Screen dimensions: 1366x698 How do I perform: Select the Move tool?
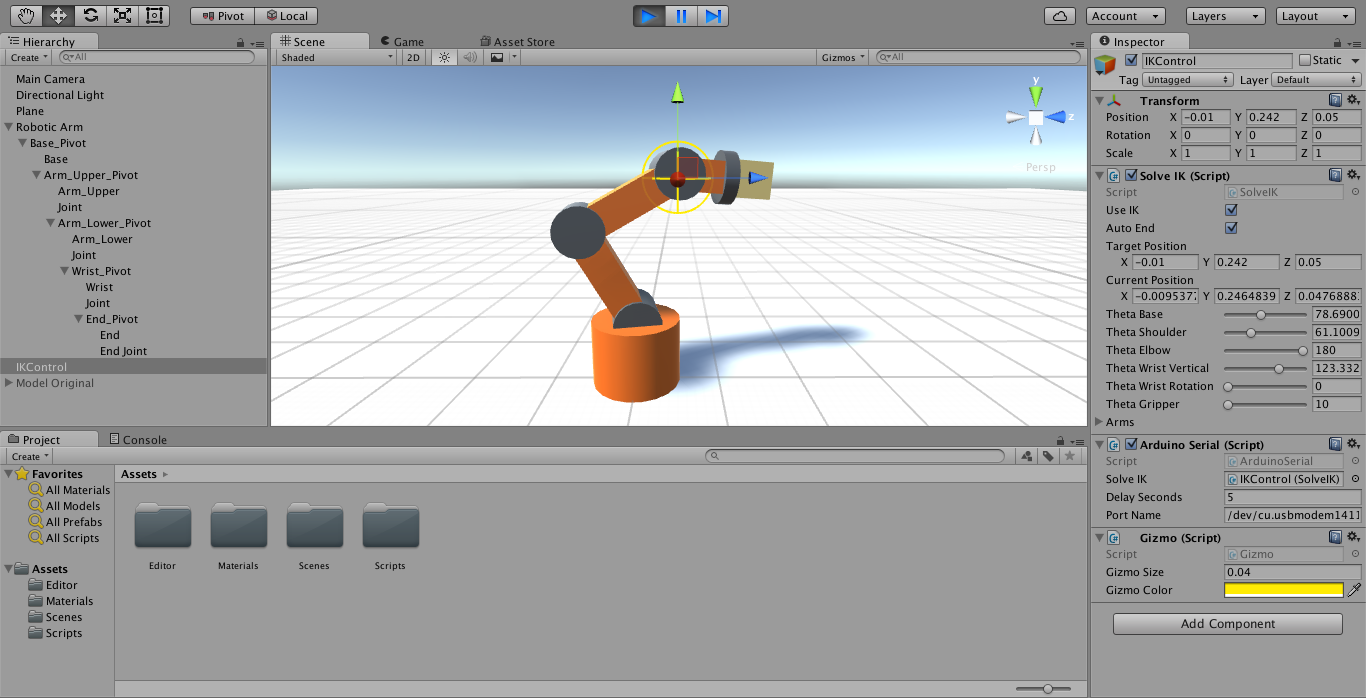(x=58, y=15)
